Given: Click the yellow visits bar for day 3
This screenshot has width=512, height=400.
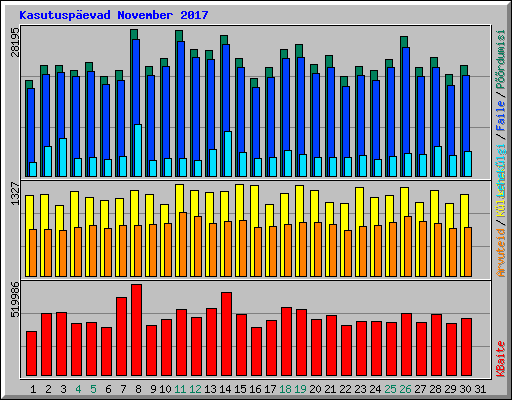Looking at the screenshot, I should [x=59, y=218].
